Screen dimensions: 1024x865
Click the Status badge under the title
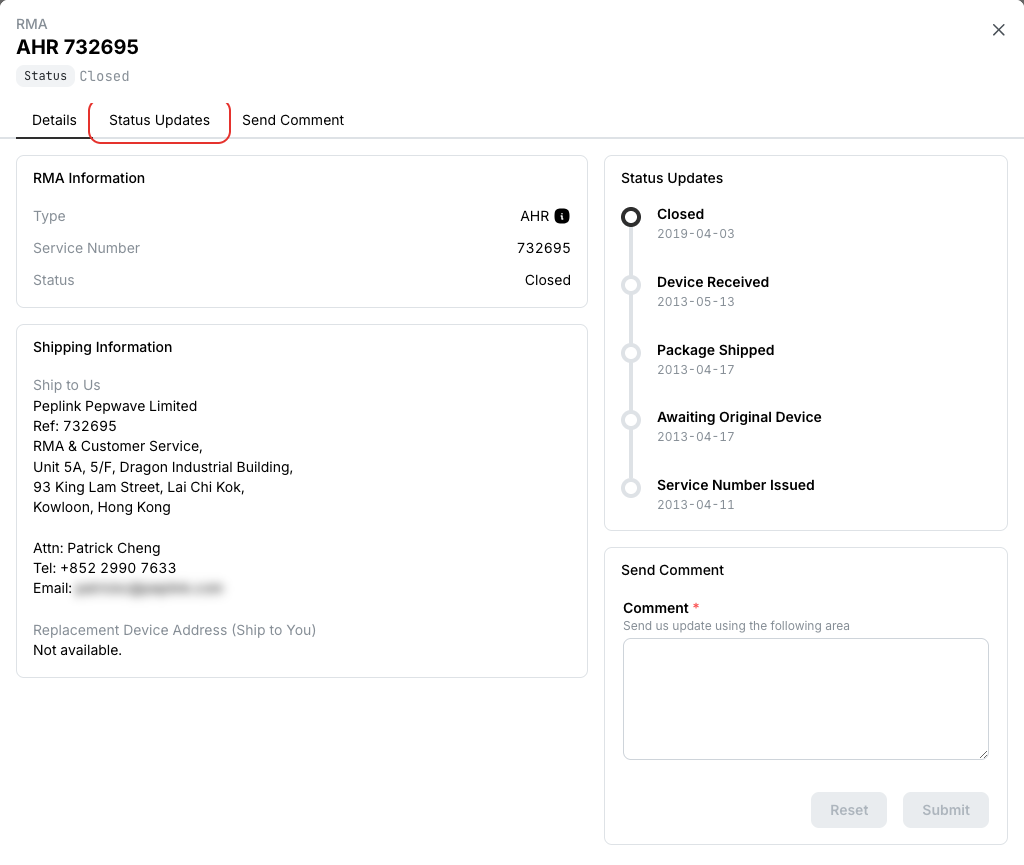pyautogui.click(x=45, y=76)
